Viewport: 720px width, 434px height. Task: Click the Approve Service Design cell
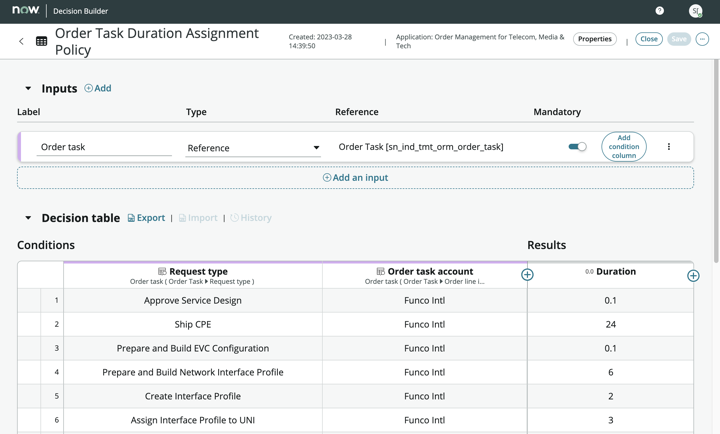[x=193, y=300]
